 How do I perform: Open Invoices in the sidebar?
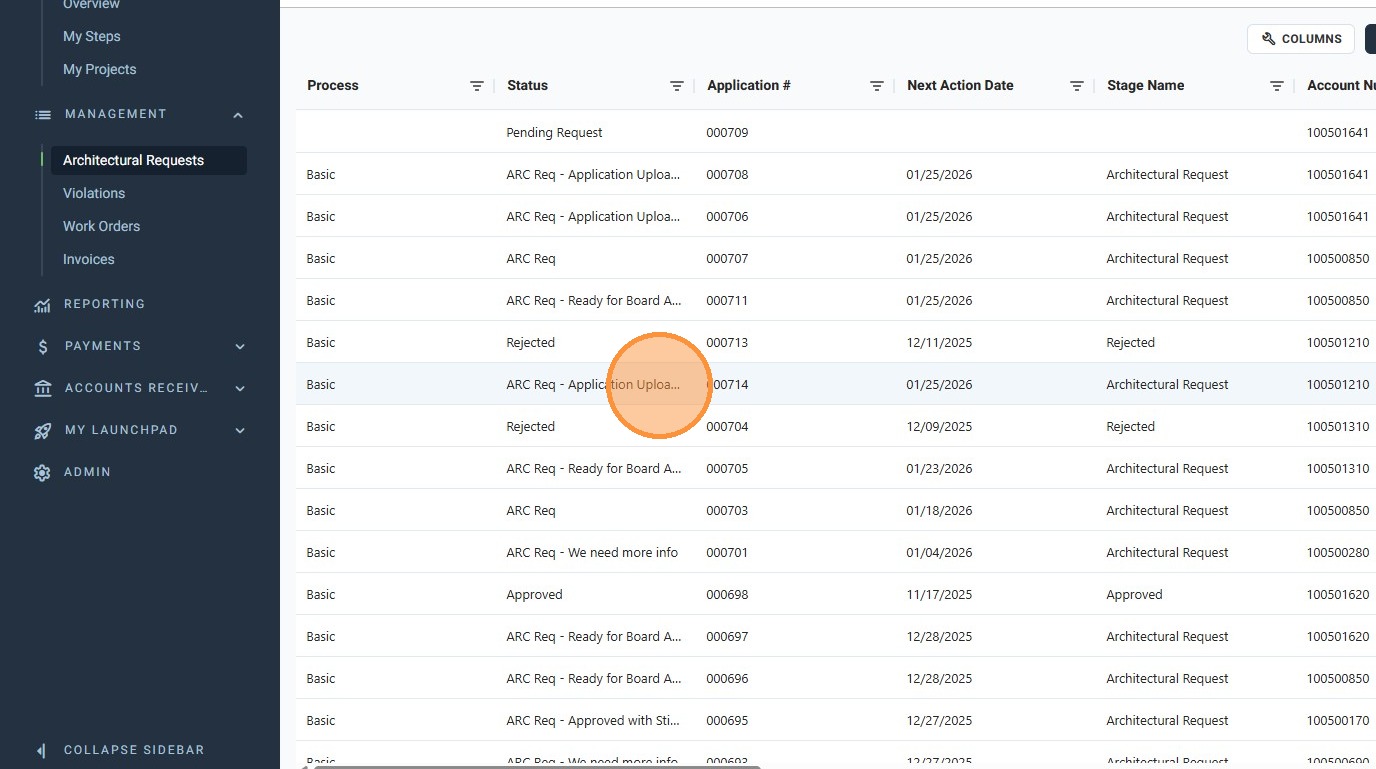89,259
